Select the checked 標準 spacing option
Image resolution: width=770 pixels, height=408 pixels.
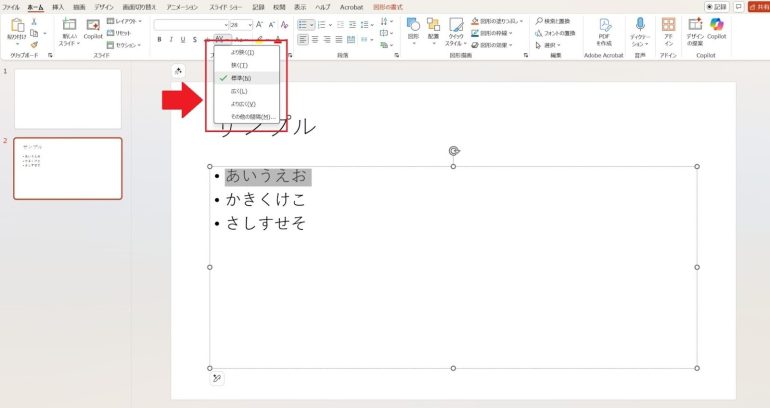coord(242,78)
